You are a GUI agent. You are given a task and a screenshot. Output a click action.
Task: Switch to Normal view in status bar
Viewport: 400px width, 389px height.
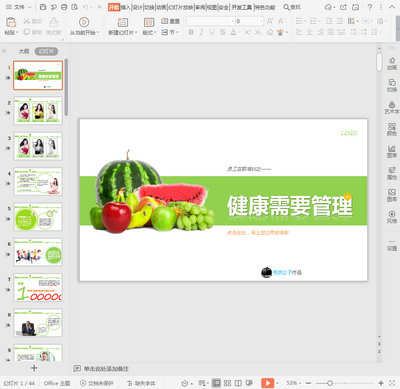[216, 383]
